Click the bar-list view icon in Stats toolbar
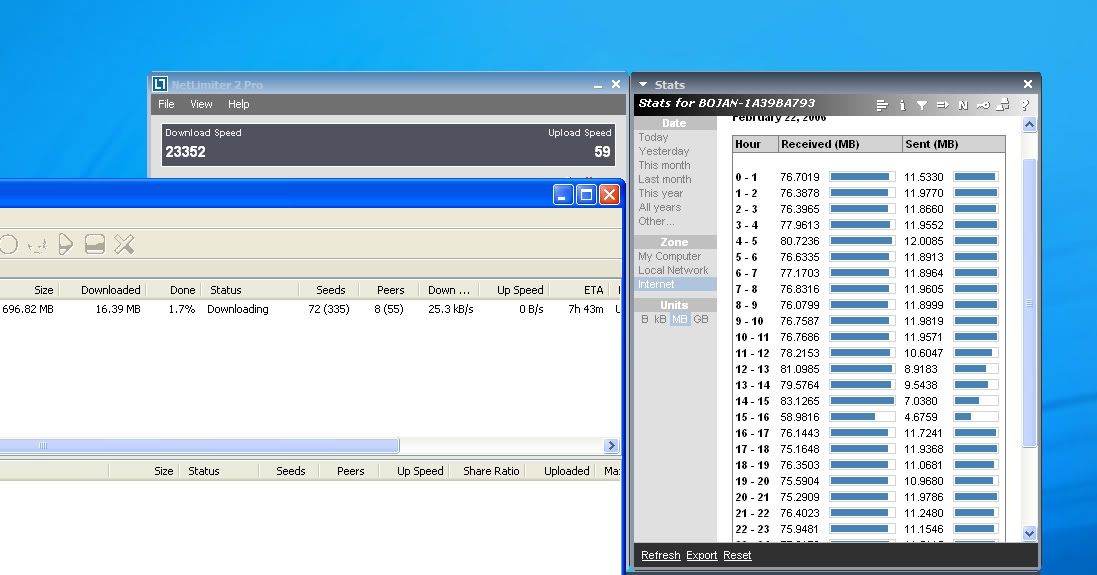Screen dimensions: 1097x575 tap(882, 105)
